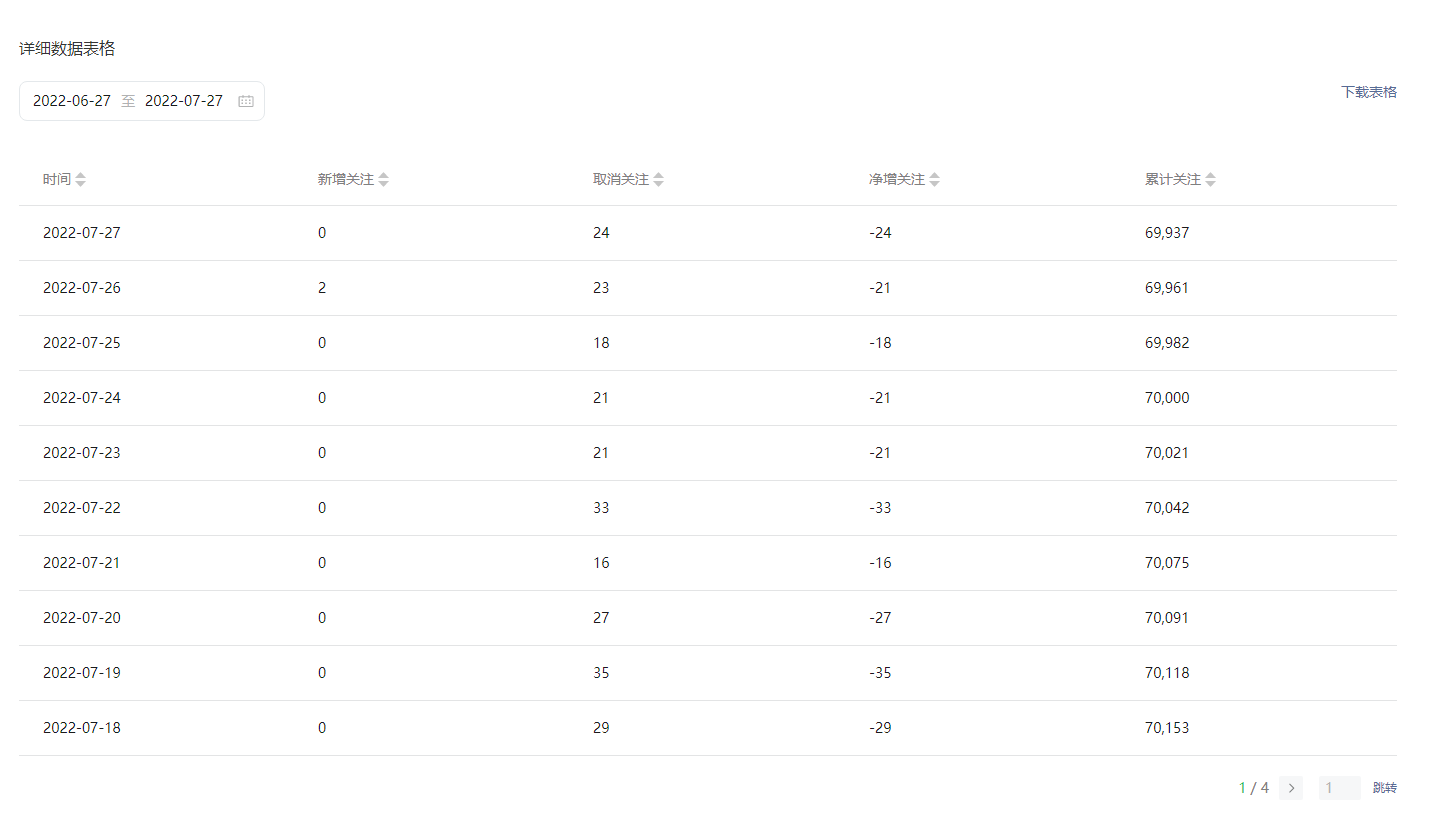Click net change value -18
Image resolution: width=1434 pixels, height=832 pixels.
tap(880, 343)
